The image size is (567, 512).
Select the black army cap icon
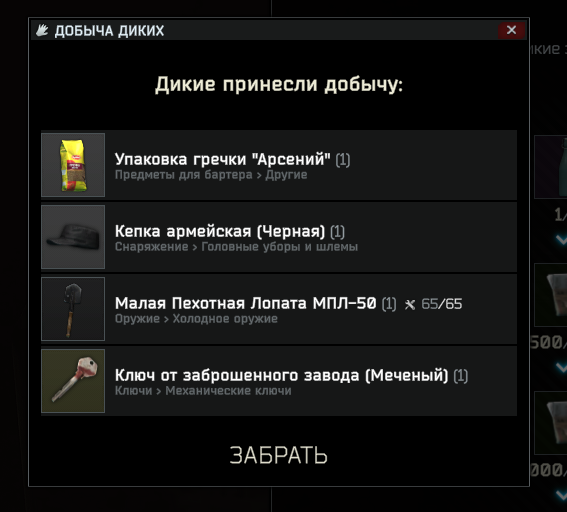pyautogui.click(x=73, y=237)
